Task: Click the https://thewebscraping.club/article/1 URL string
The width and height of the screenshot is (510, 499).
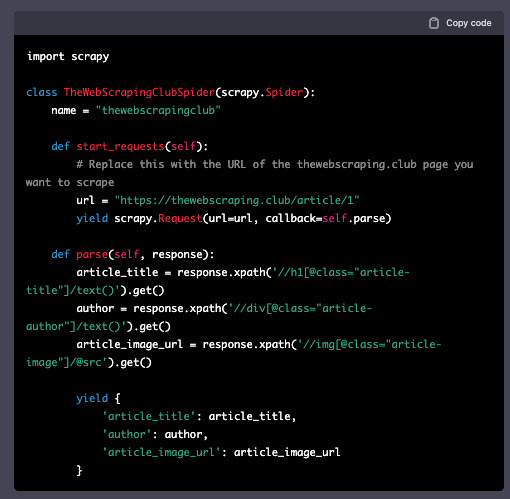Action: pyautogui.click(x=237, y=200)
